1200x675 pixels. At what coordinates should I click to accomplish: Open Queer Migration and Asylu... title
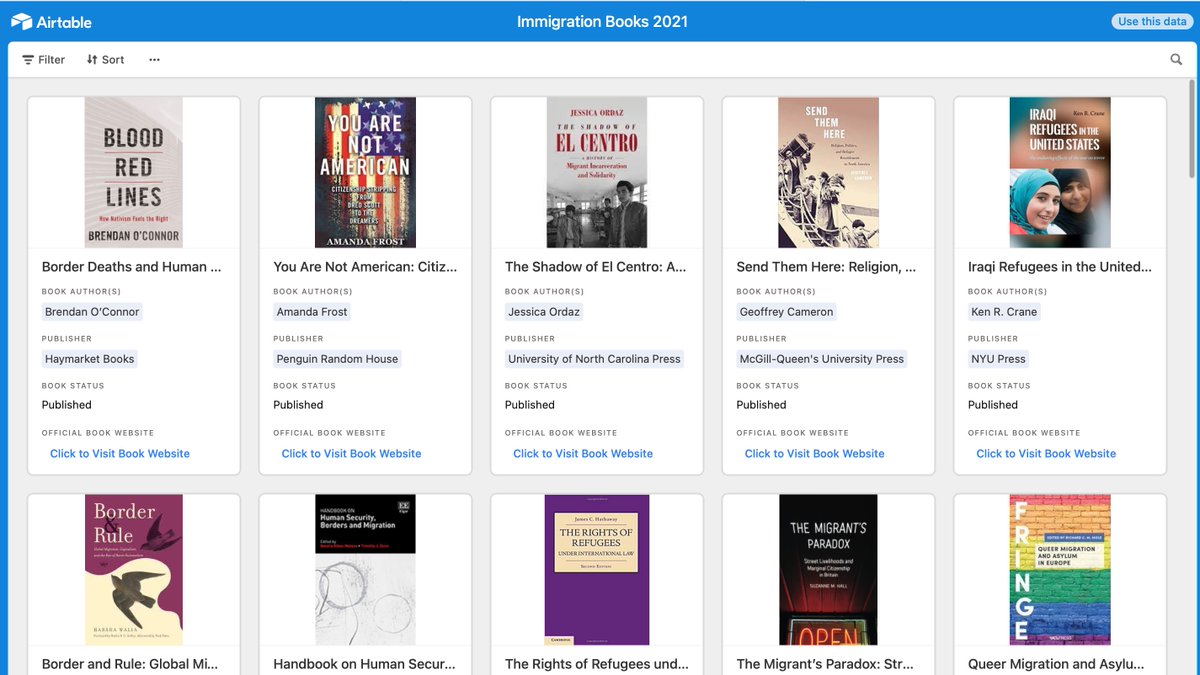pos(1056,664)
